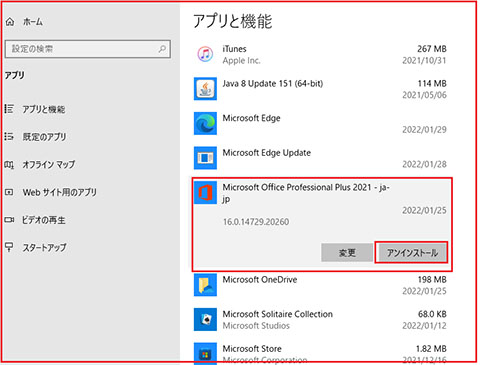The height and width of the screenshot is (365, 480).
Task: Click Office version 16.0.14729.20260 text
Action: click(256, 222)
